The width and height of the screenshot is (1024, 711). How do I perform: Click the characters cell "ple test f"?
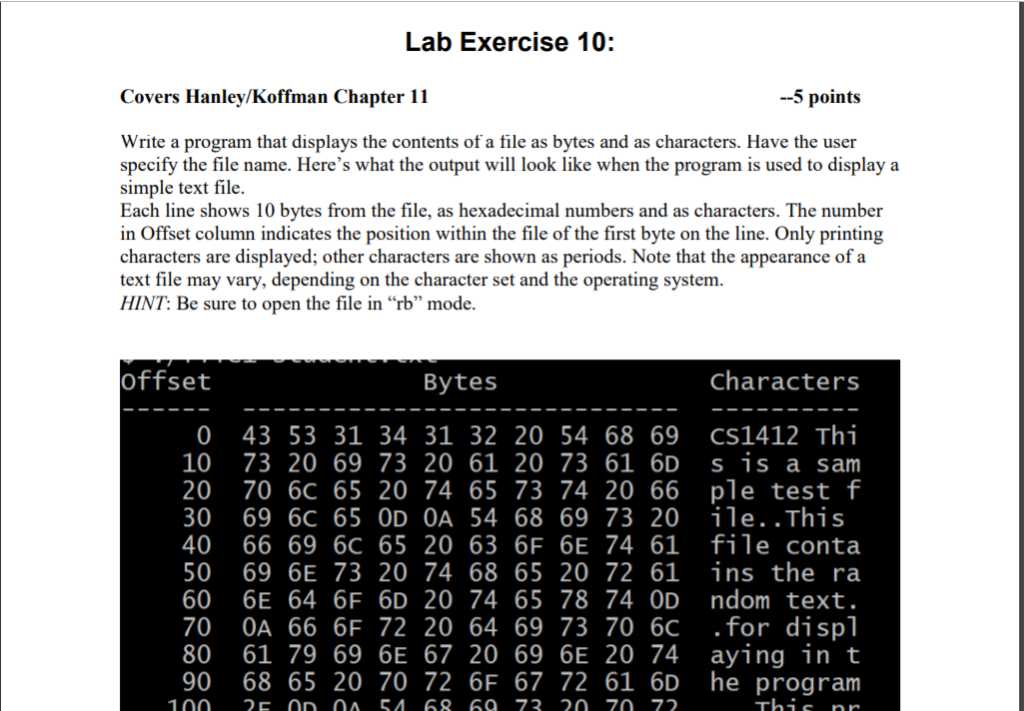point(785,491)
